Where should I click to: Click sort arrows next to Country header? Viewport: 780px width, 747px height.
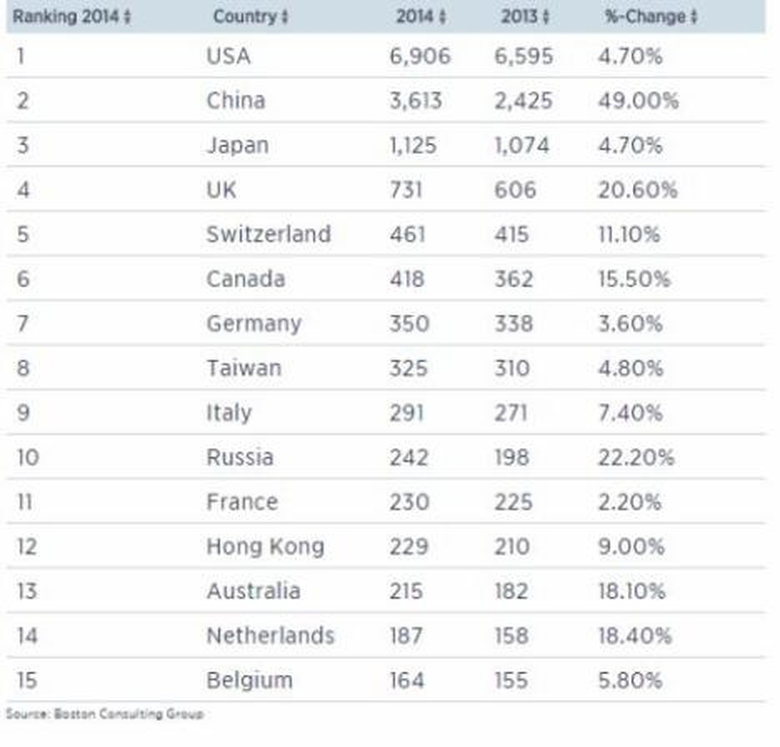[285, 18]
